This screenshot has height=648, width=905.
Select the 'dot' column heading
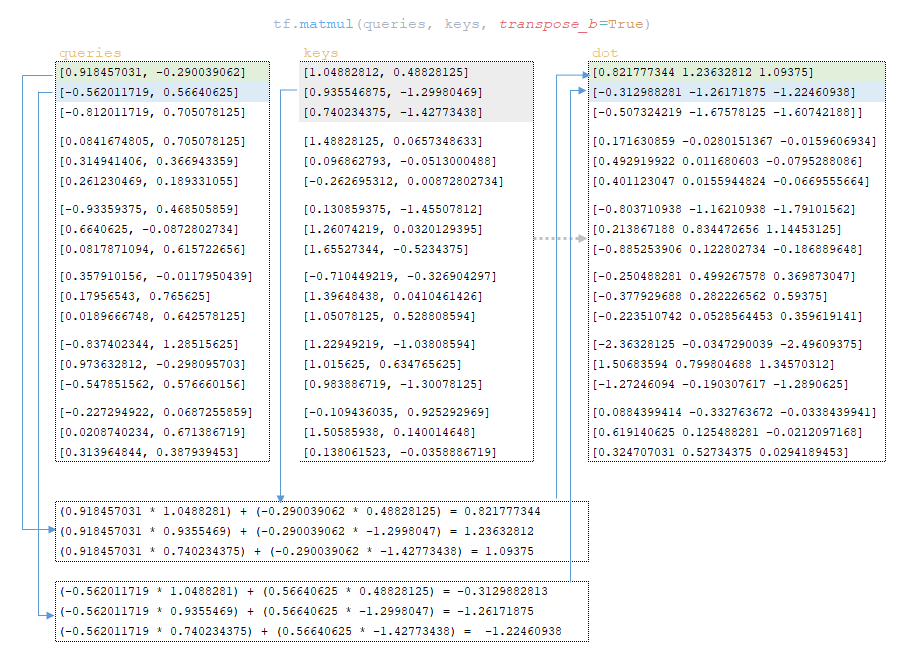coord(605,53)
